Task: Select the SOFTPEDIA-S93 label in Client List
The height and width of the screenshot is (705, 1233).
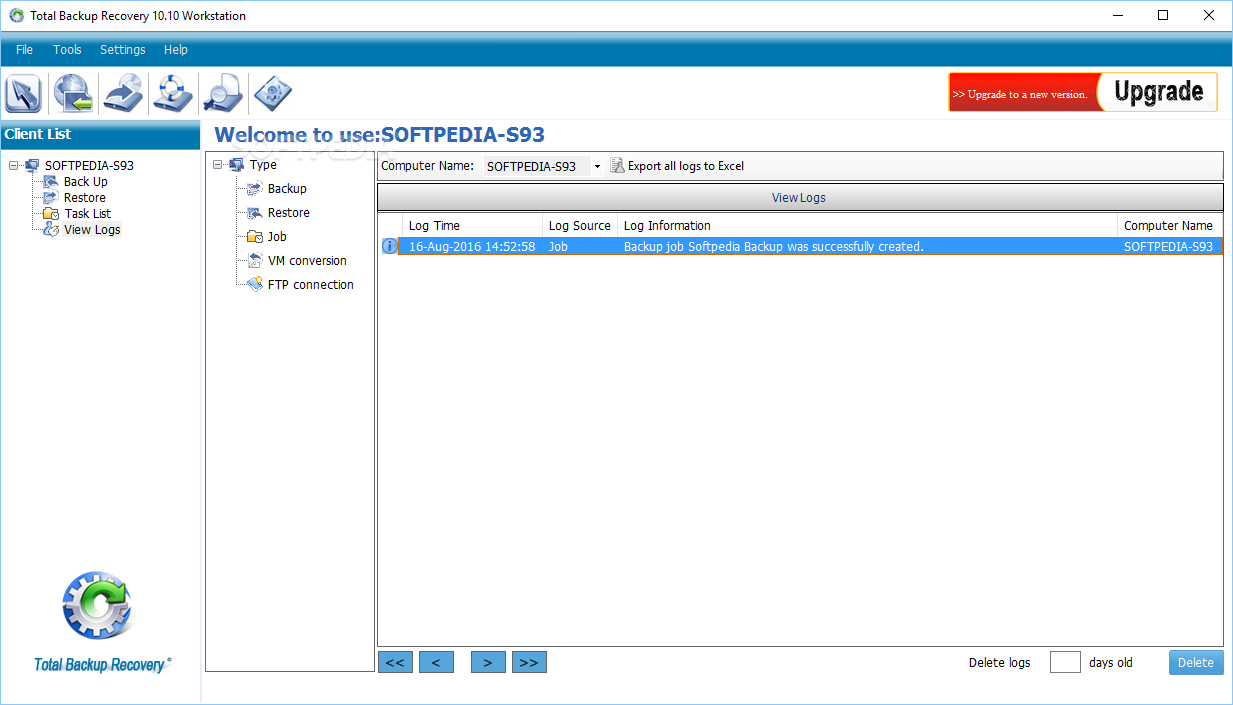Action: click(89, 165)
